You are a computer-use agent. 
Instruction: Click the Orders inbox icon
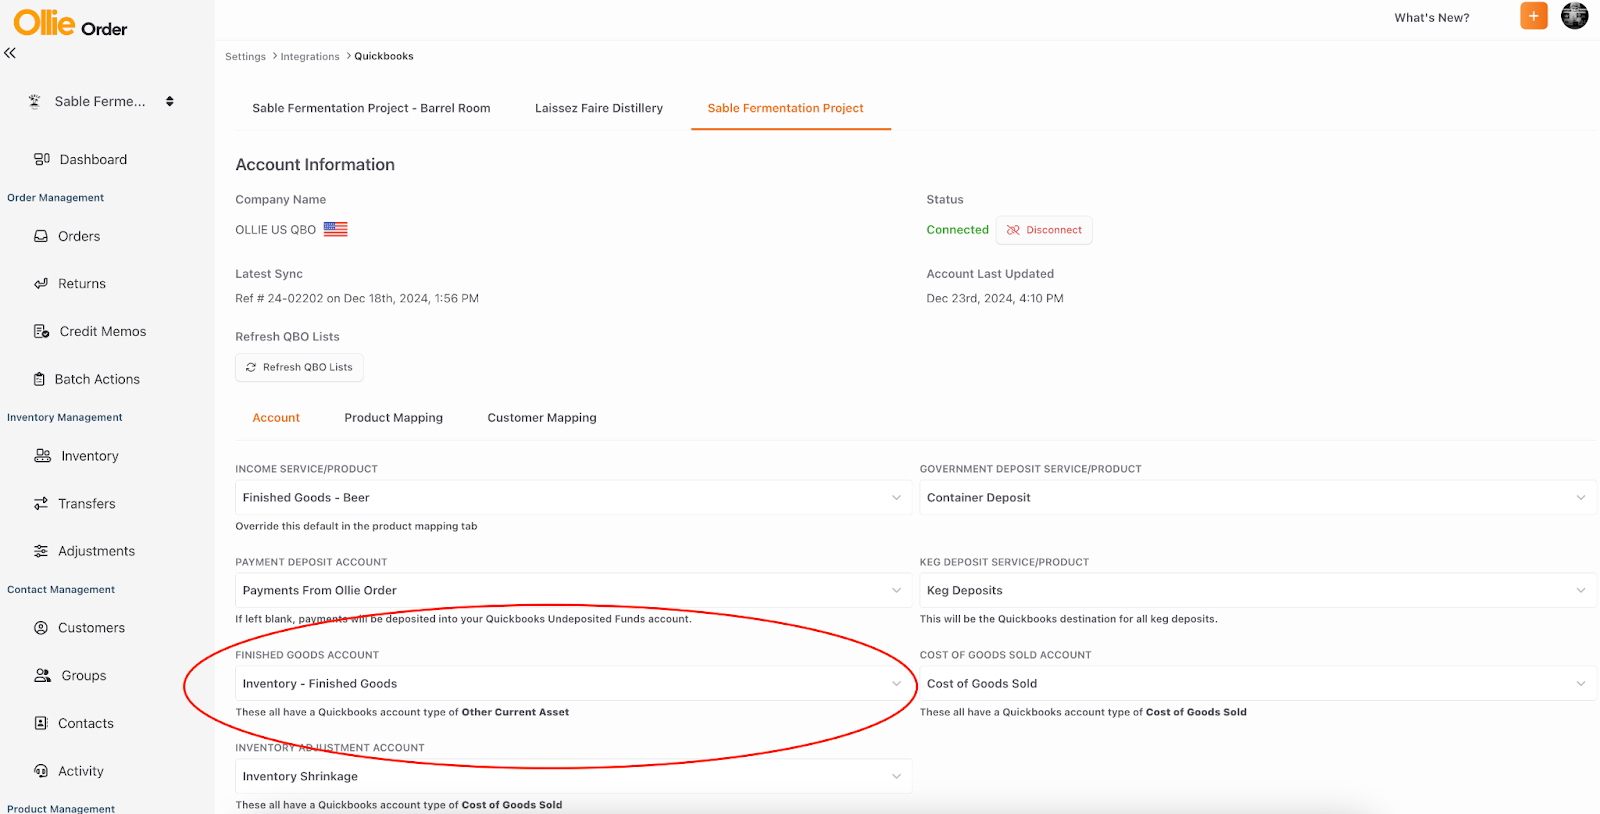tap(41, 236)
